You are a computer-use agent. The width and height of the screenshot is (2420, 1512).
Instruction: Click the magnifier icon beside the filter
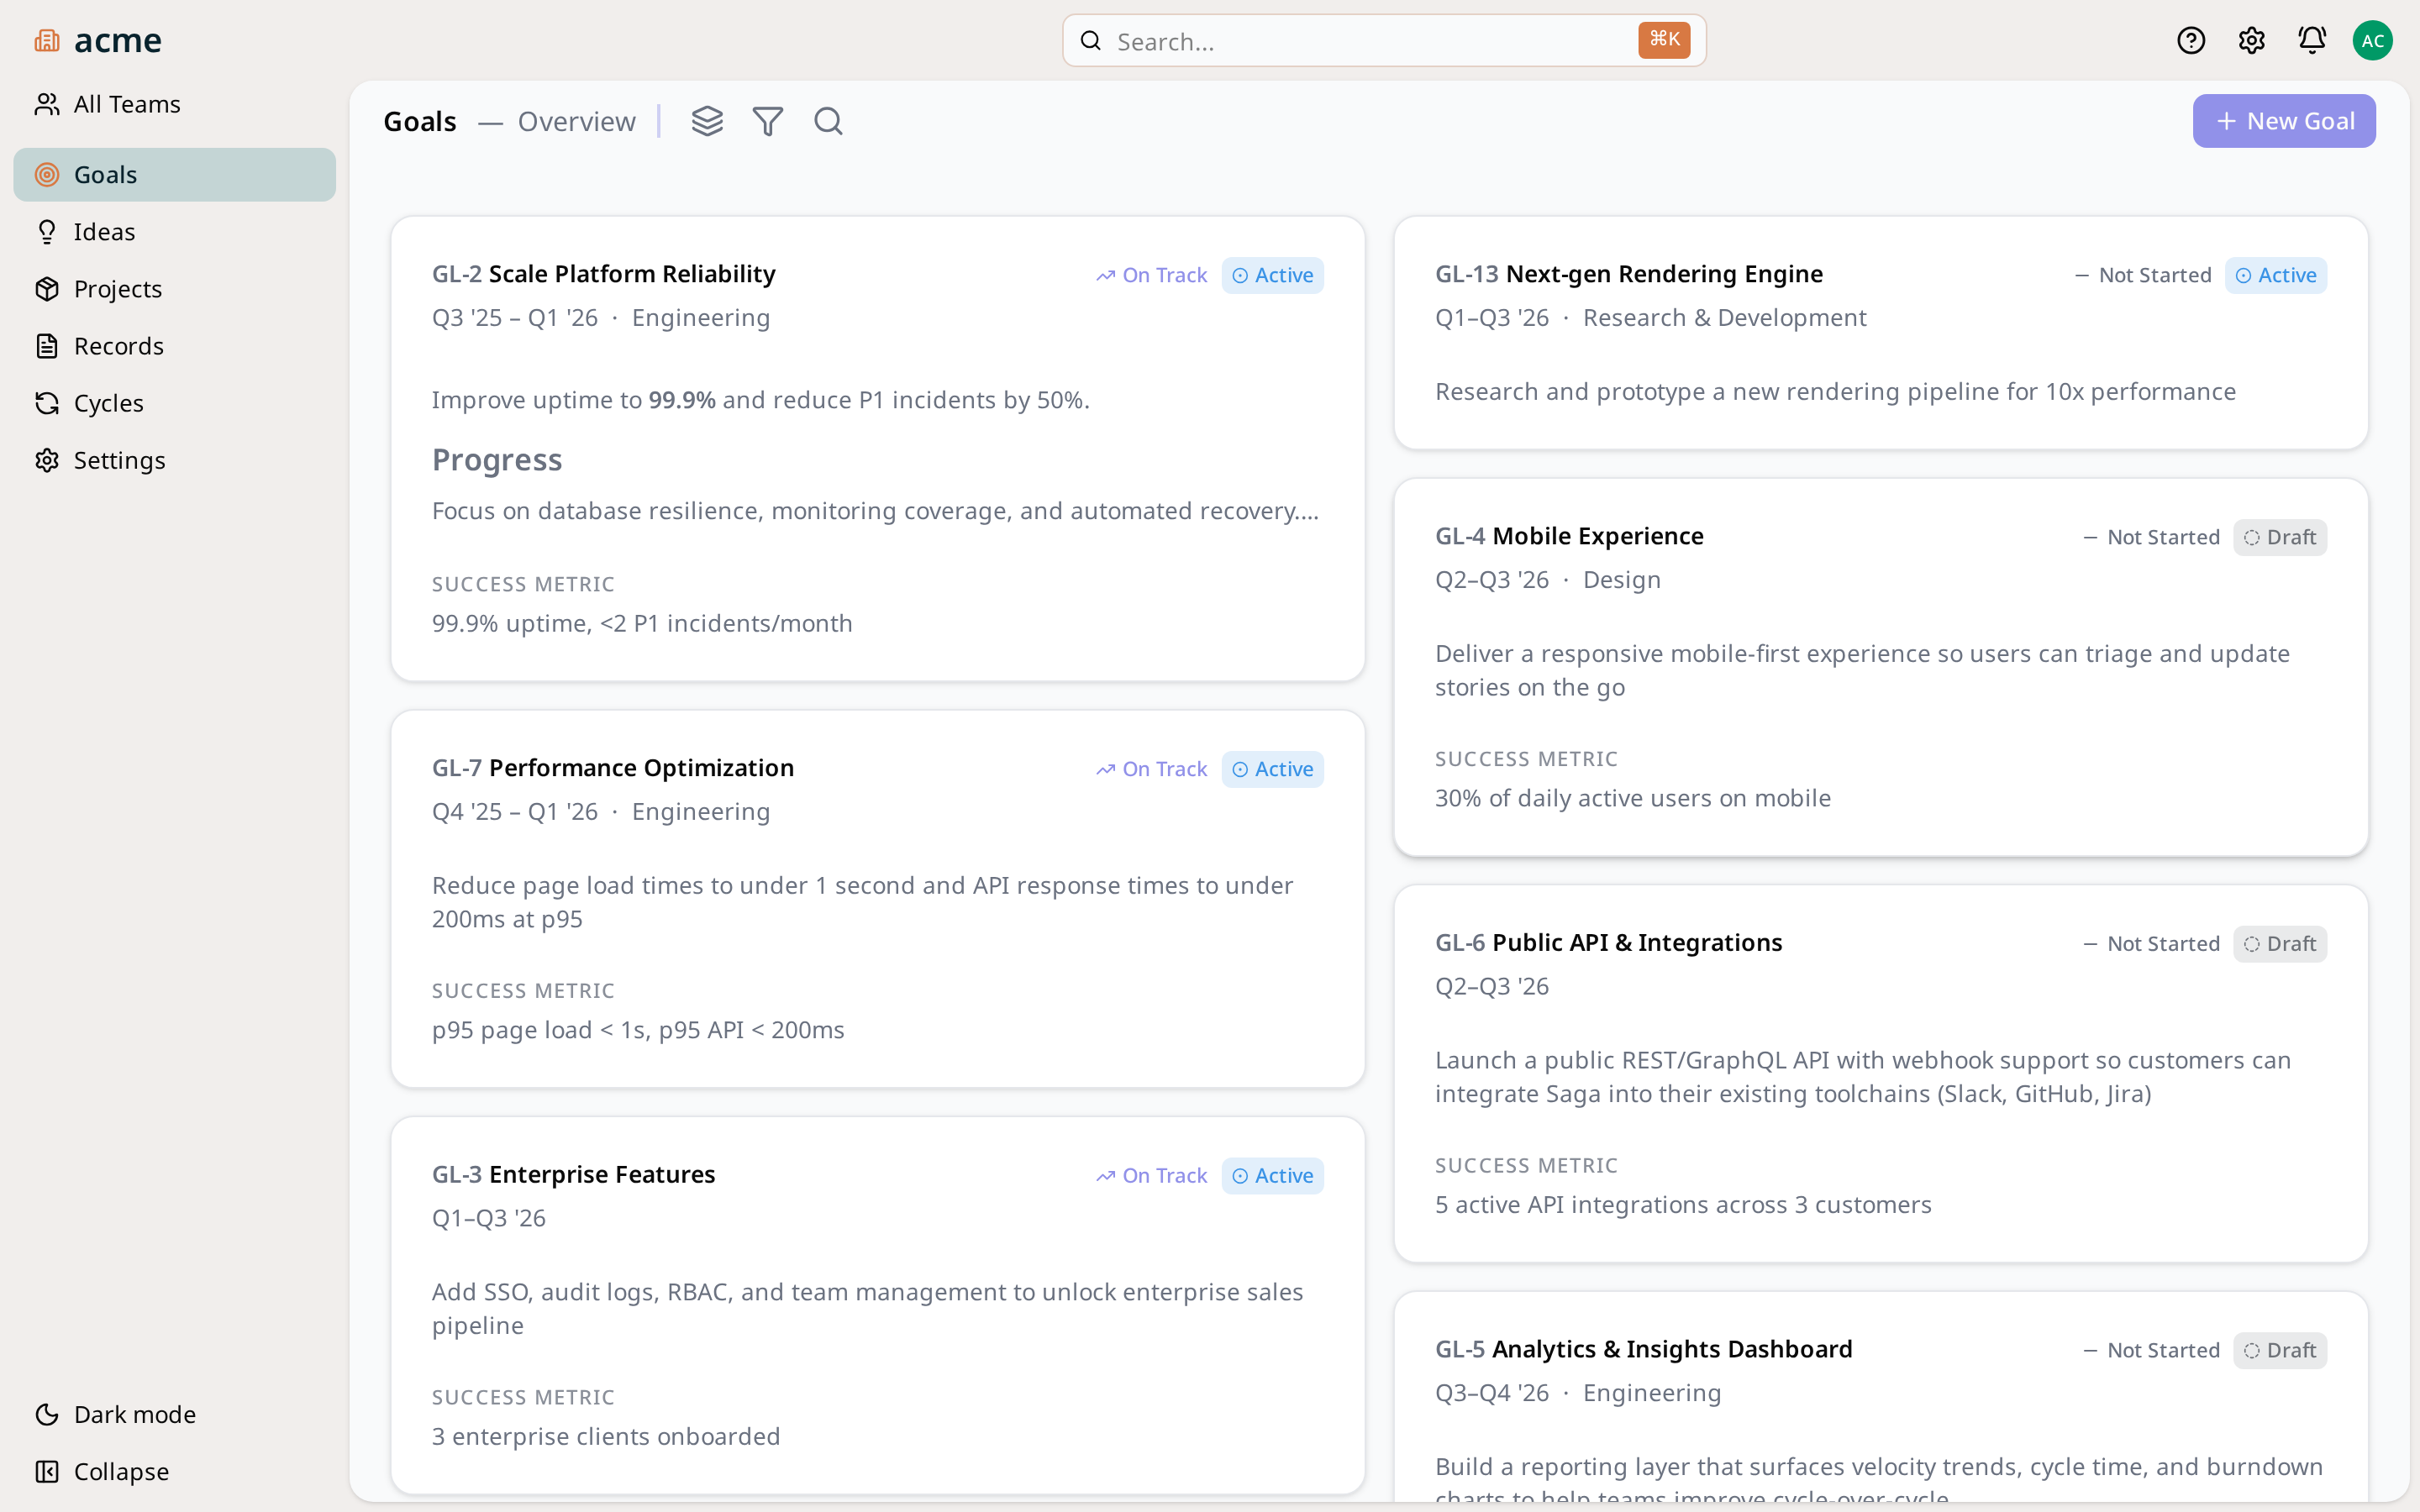tap(828, 121)
